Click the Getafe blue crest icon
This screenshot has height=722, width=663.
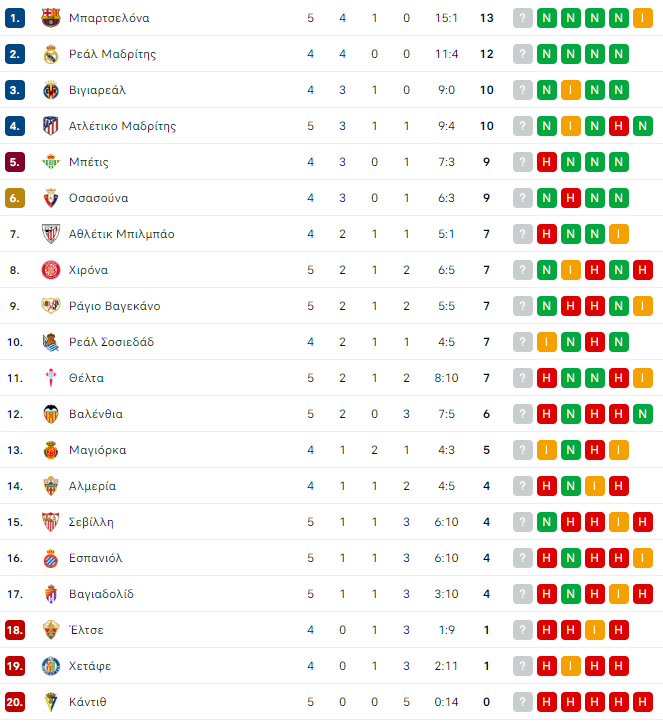pos(51,666)
